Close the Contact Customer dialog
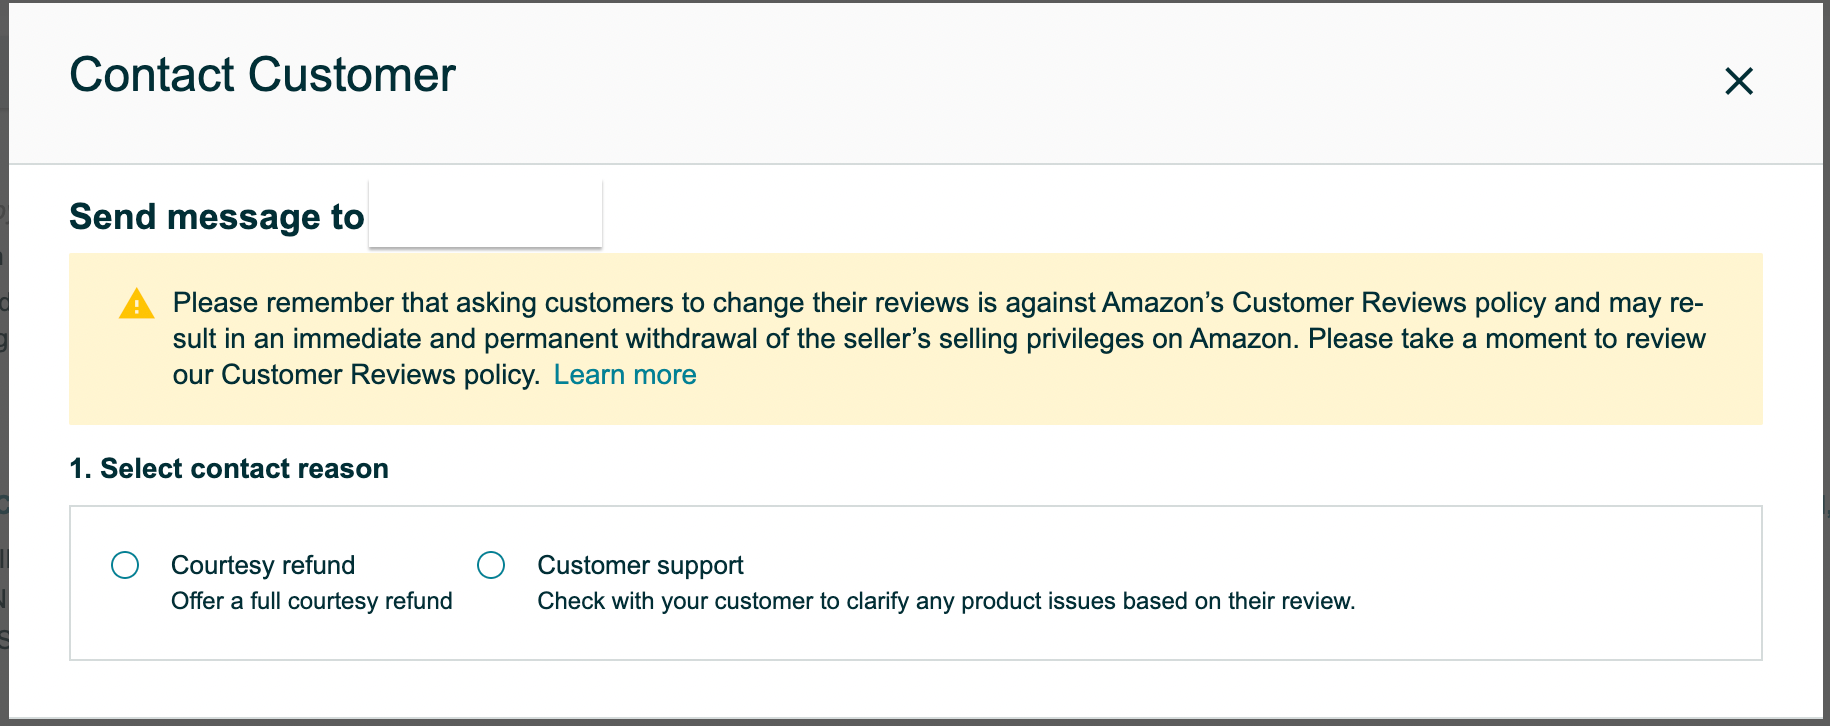The height and width of the screenshot is (726, 1830). (1739, 81)
